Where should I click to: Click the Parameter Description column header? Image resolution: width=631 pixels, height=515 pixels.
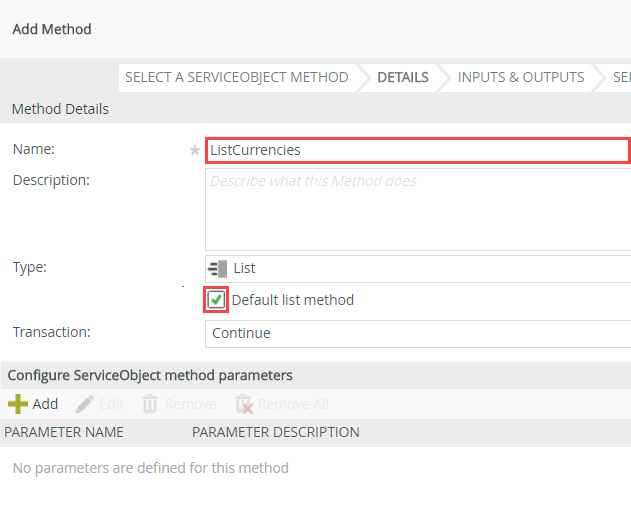(x=275, y=432)
